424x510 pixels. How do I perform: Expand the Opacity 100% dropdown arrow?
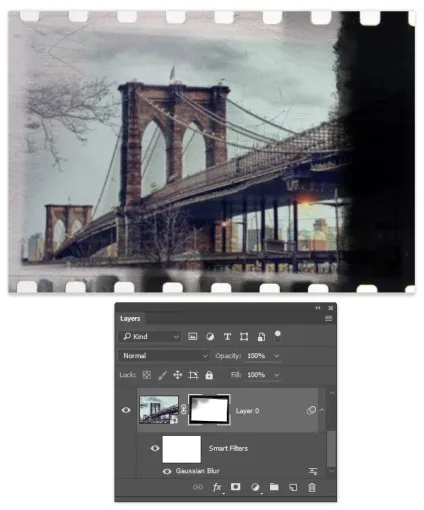[277, 356]
